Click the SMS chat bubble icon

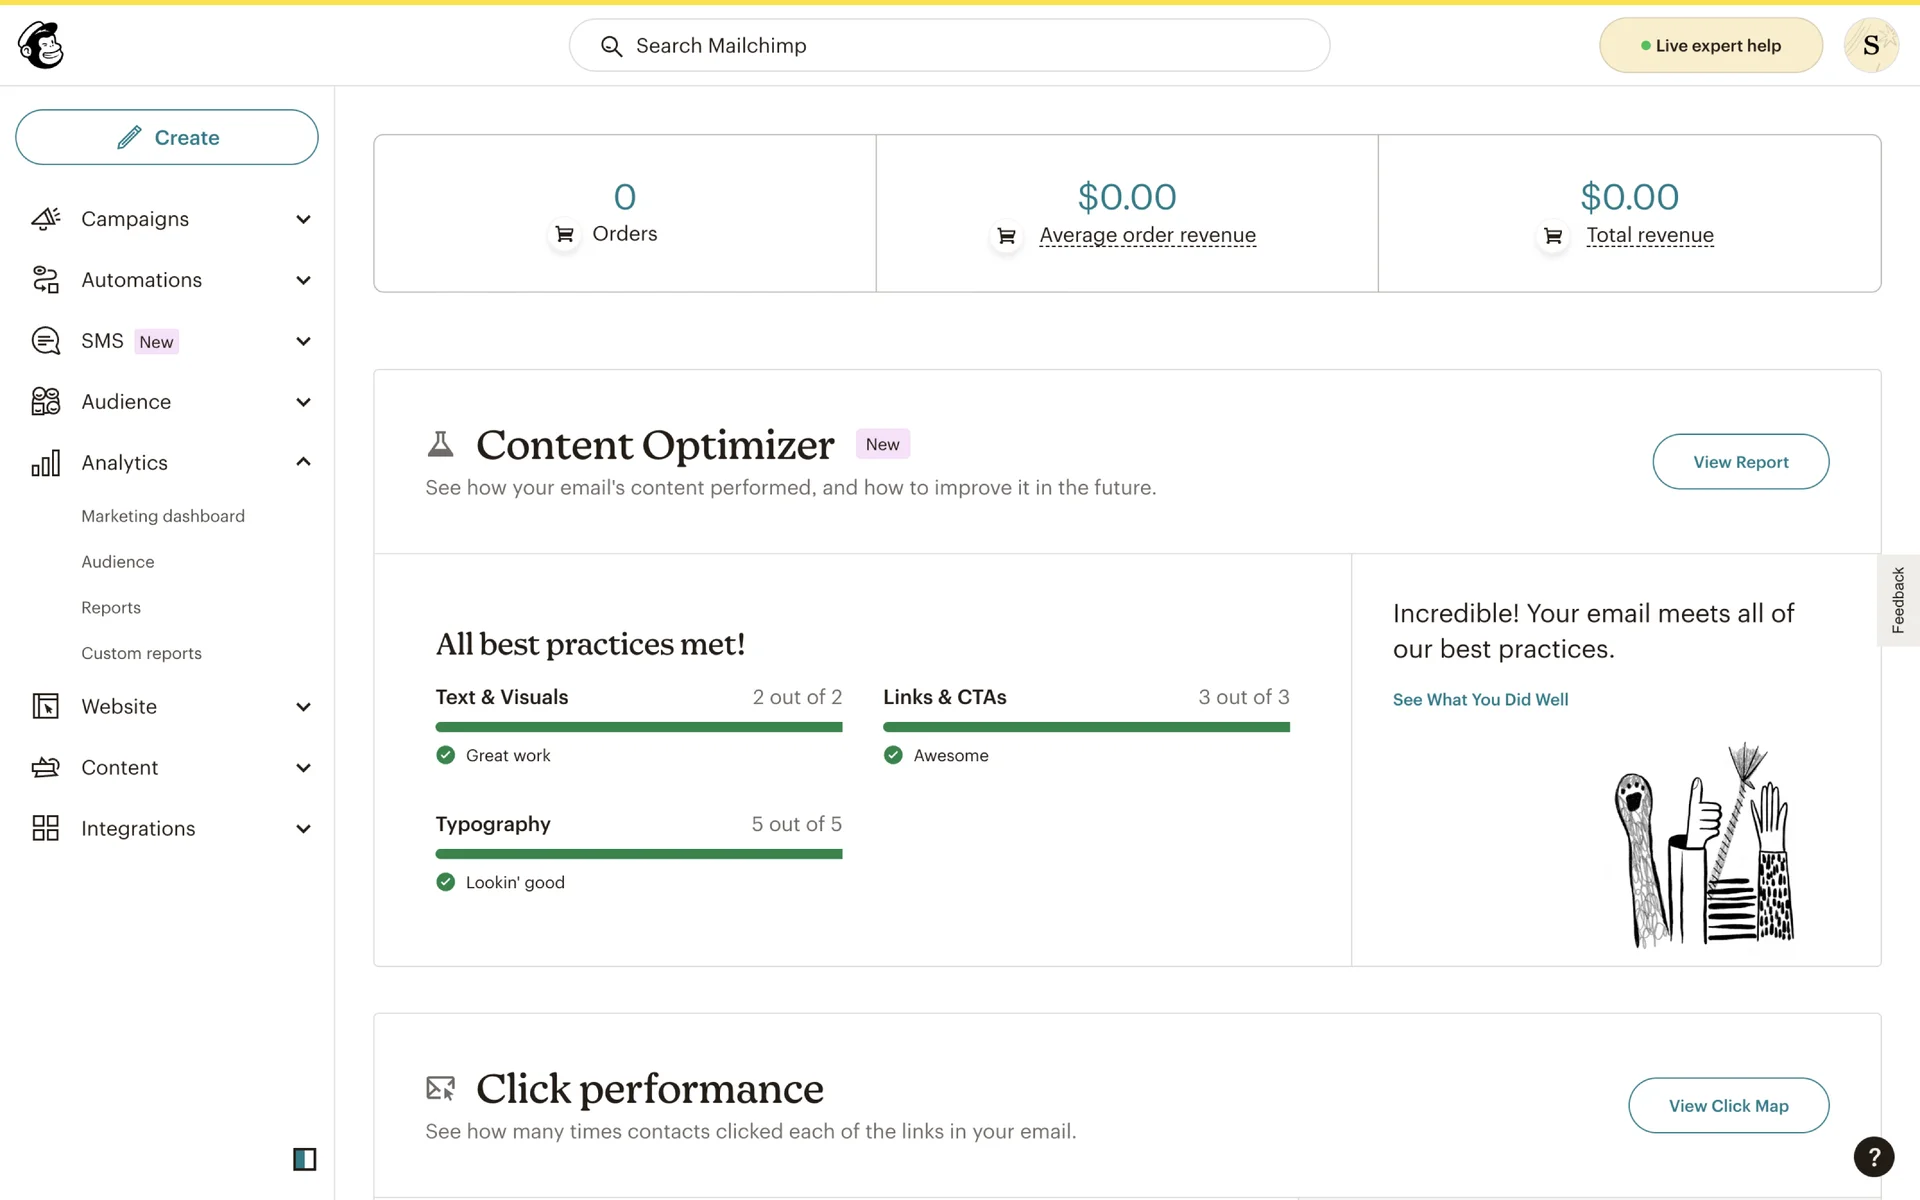coord(46,341)
